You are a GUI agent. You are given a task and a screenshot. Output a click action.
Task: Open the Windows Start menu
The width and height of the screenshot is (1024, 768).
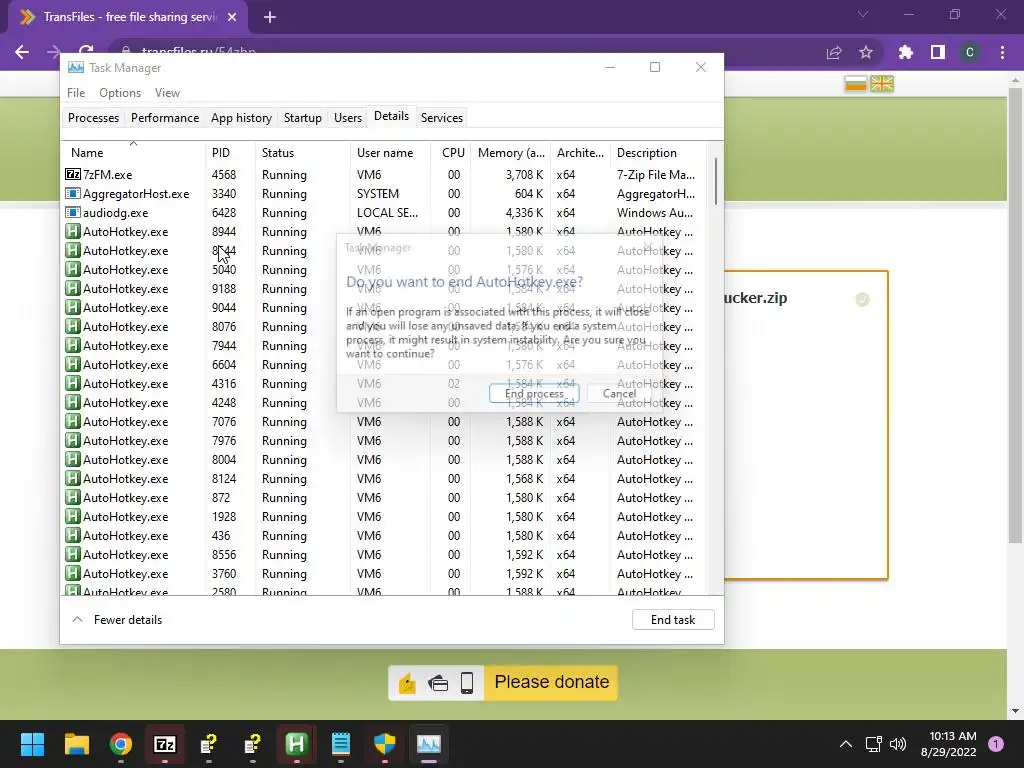(x=32, y=744)
